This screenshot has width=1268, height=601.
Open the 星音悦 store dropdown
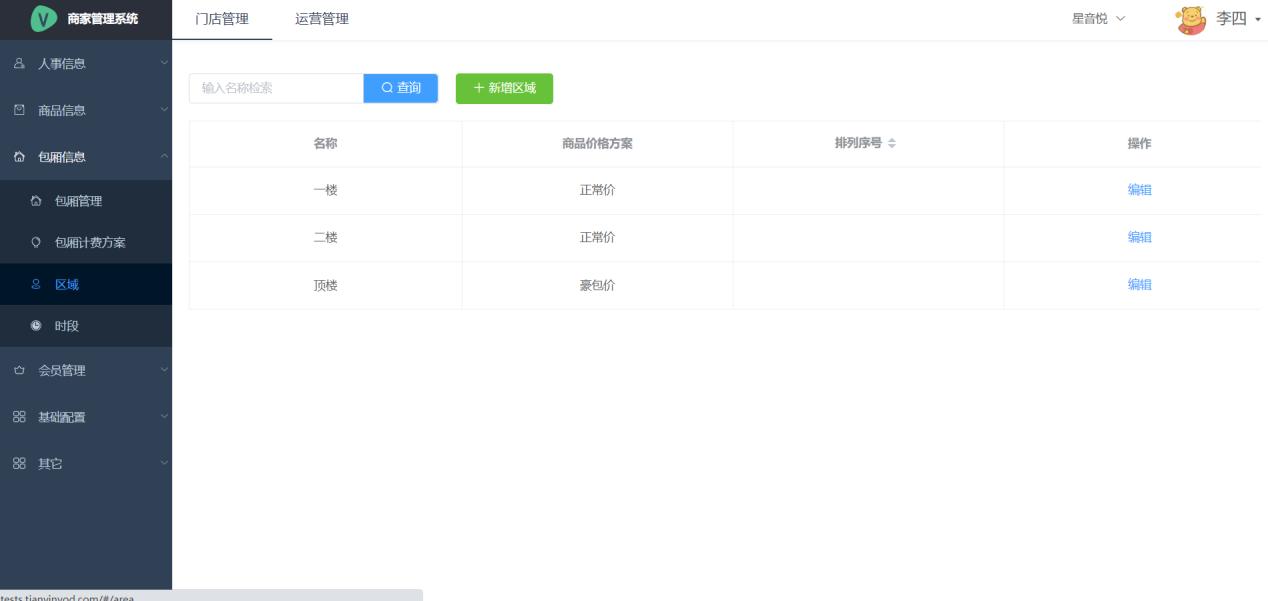click(x=1098, y=19)
